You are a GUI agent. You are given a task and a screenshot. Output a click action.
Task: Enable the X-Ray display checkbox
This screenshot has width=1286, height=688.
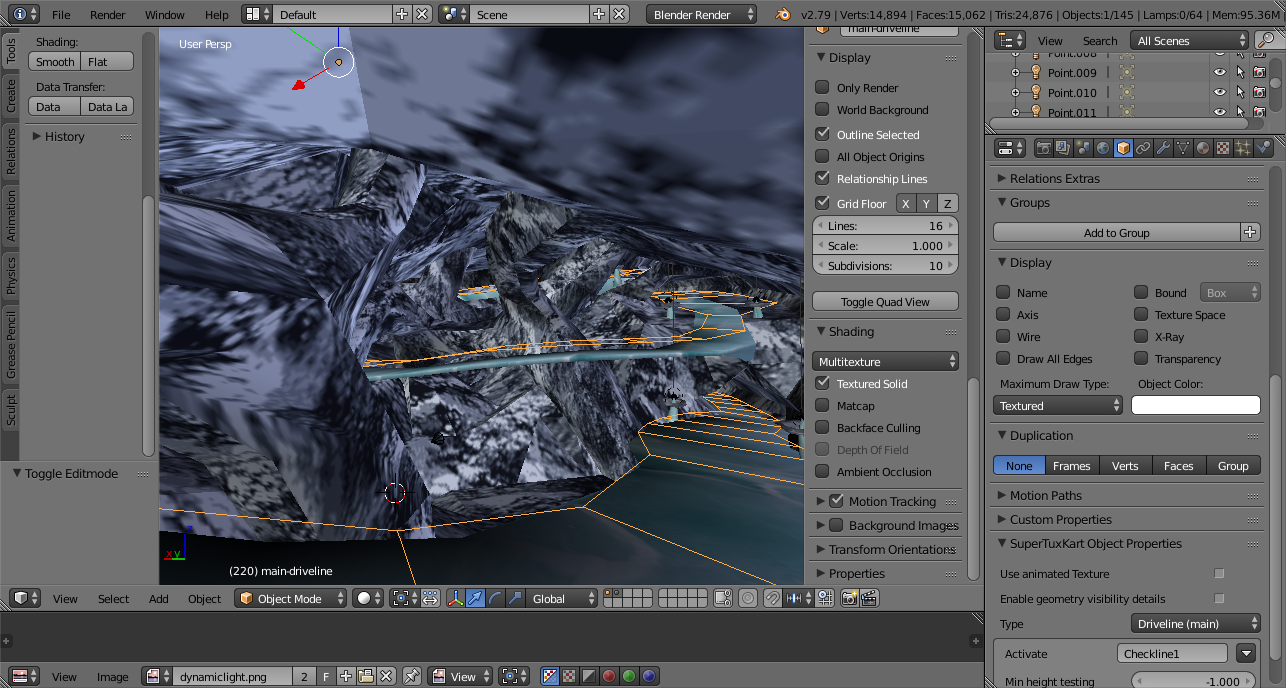point(1141,337)
